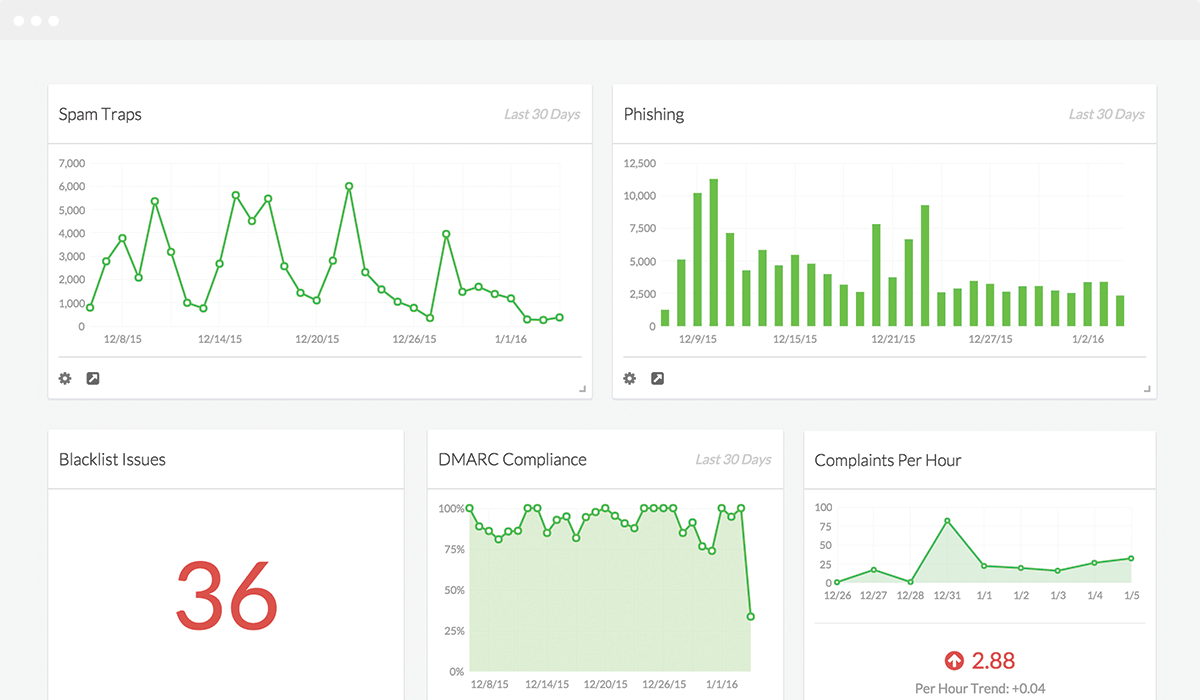Click red upward arrow trend icon
Screen dimensions: 1200x700
coord(954,661)
